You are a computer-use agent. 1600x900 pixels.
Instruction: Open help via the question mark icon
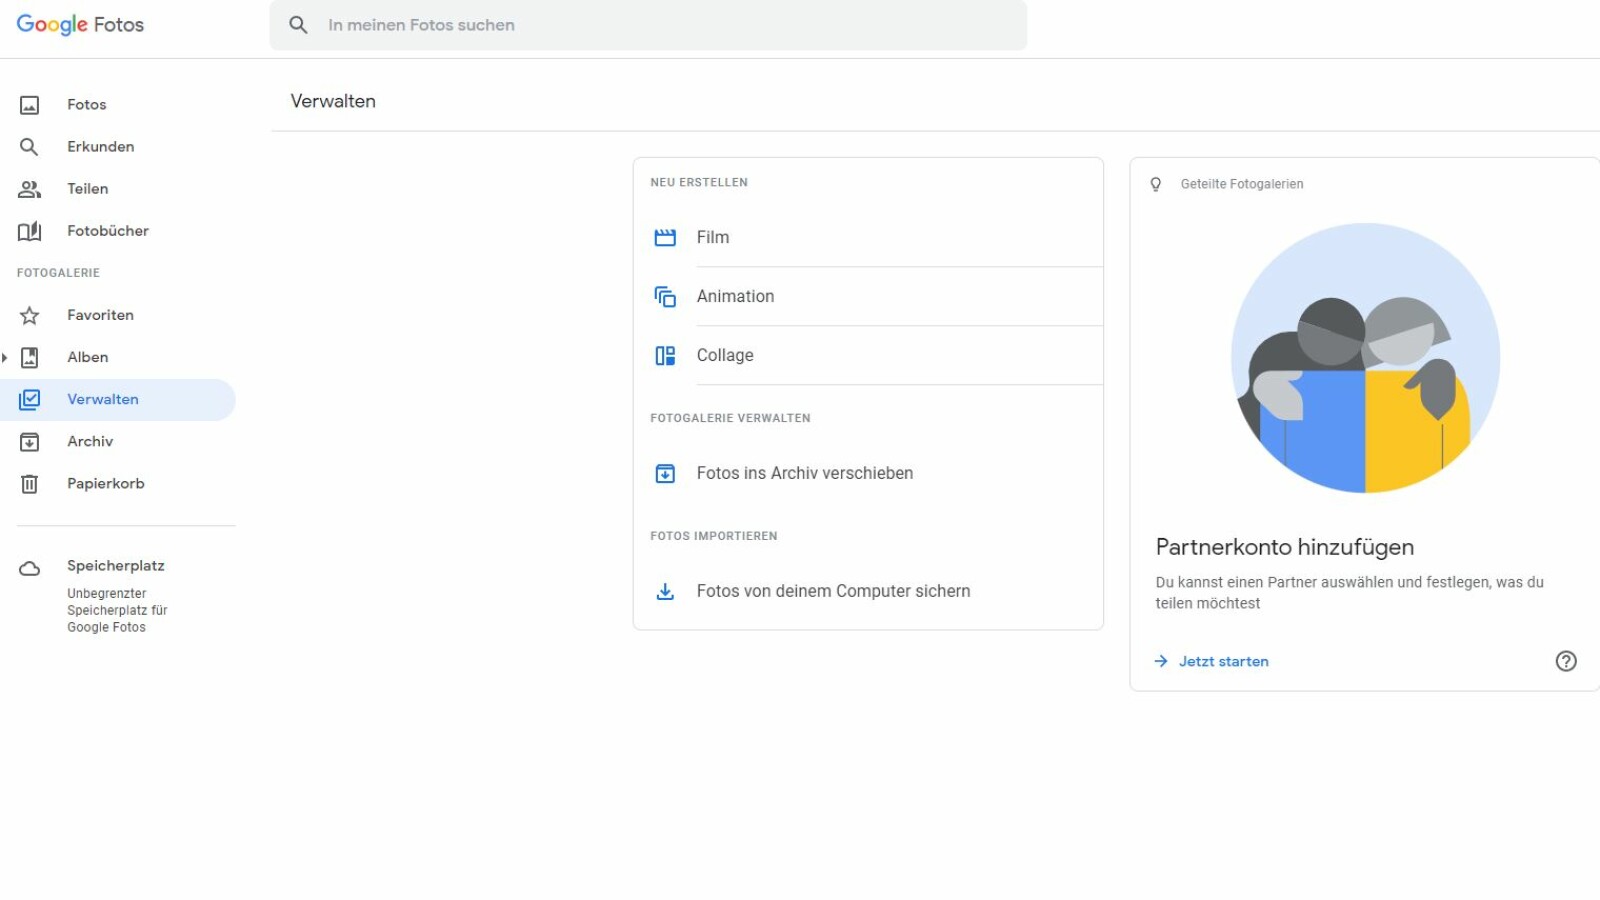click(x=1566, y=661)
